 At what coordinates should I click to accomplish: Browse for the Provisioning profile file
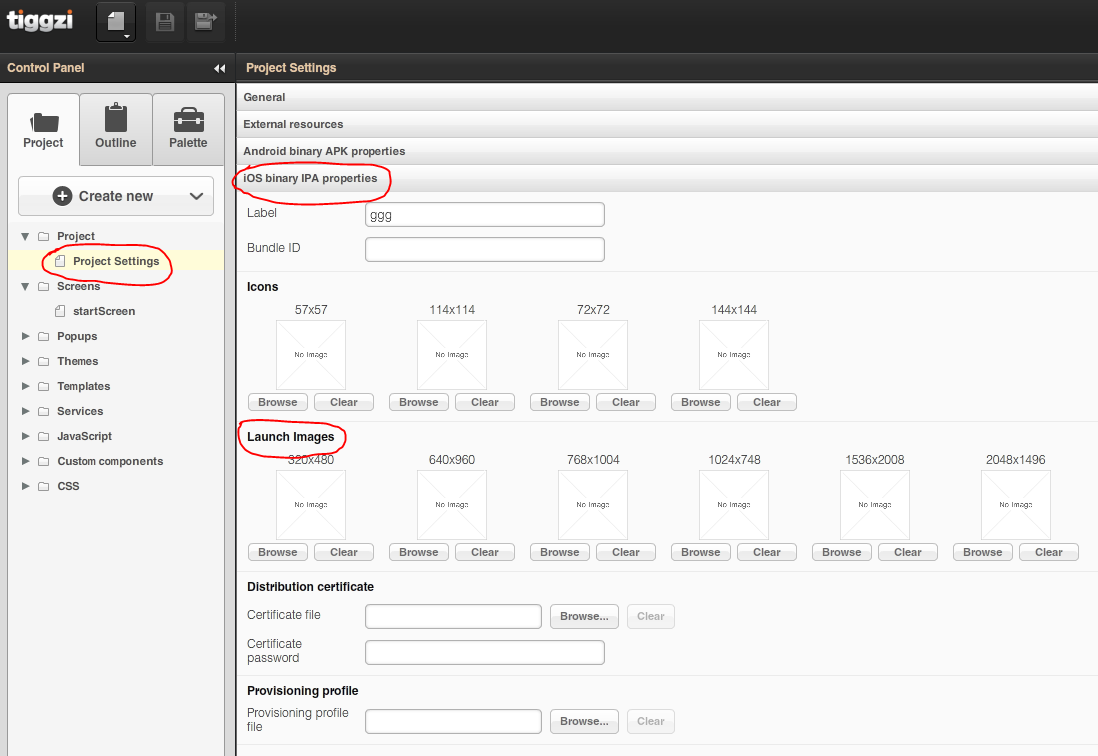point(584,721)
